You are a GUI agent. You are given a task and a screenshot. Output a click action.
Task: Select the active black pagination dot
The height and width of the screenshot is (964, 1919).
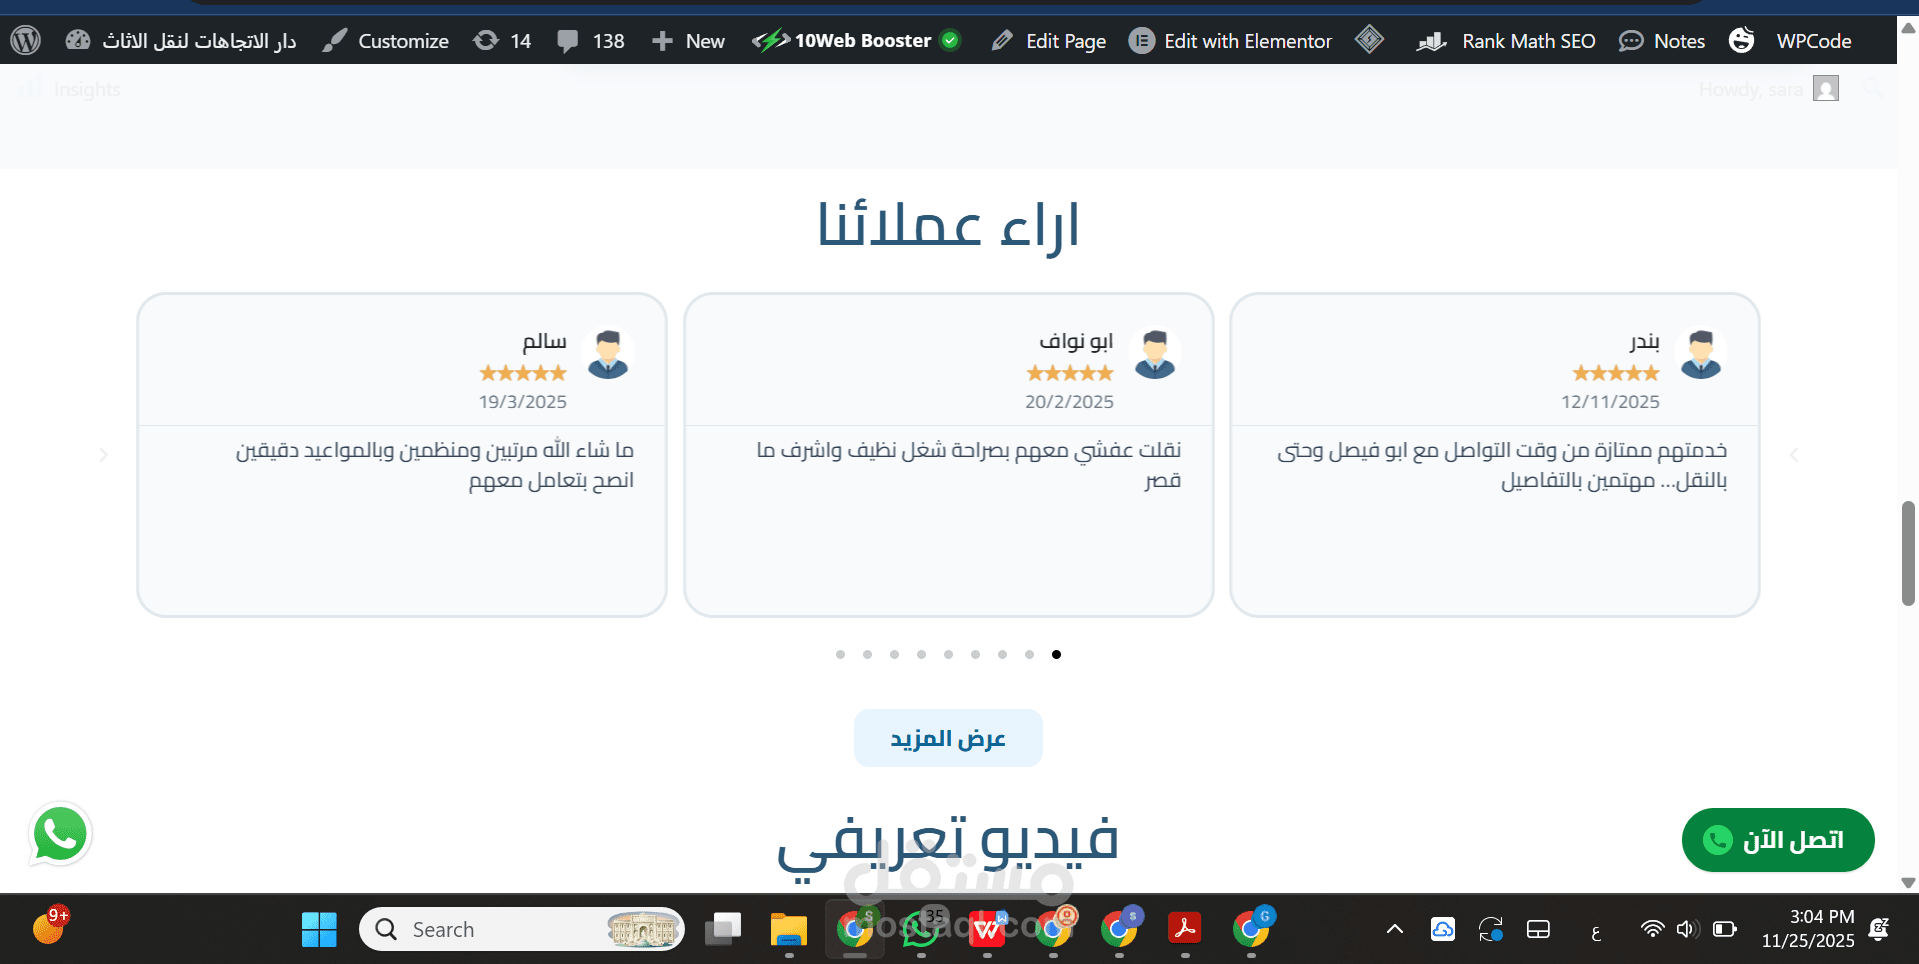pyautogui.click(x=1056, y=655)
